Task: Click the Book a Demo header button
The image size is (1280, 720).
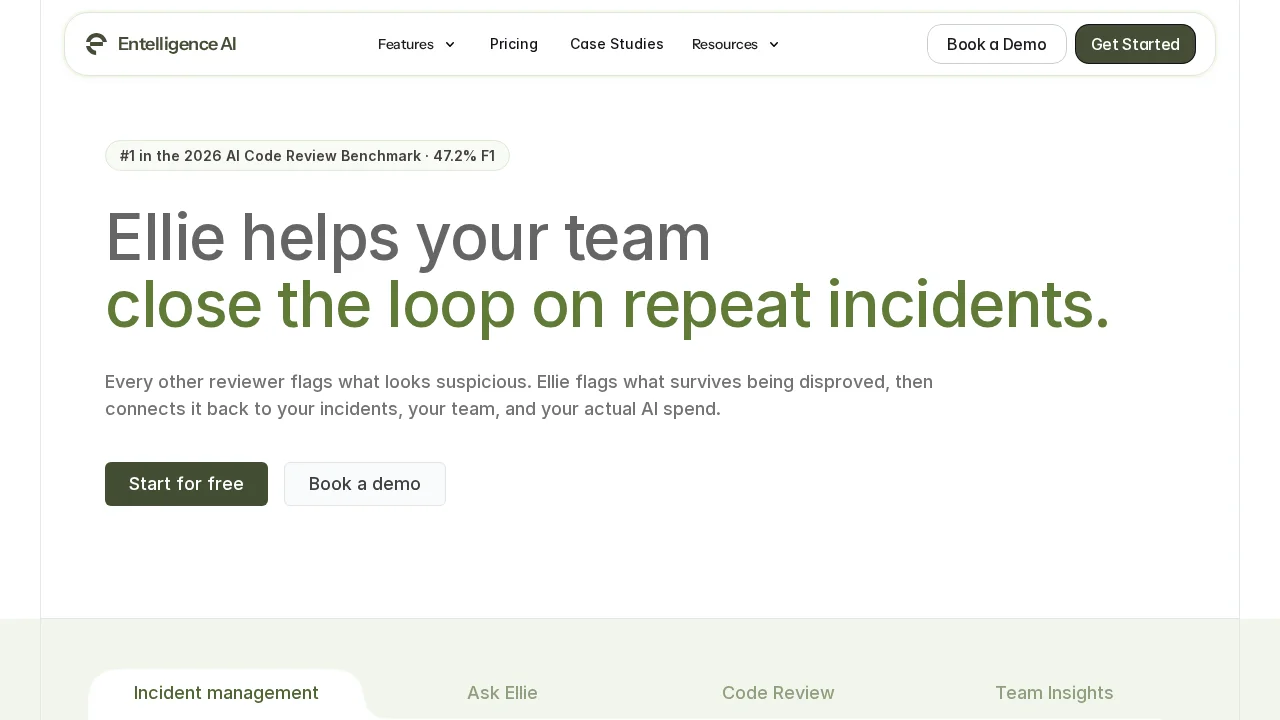Action: [x=996, y=44]
